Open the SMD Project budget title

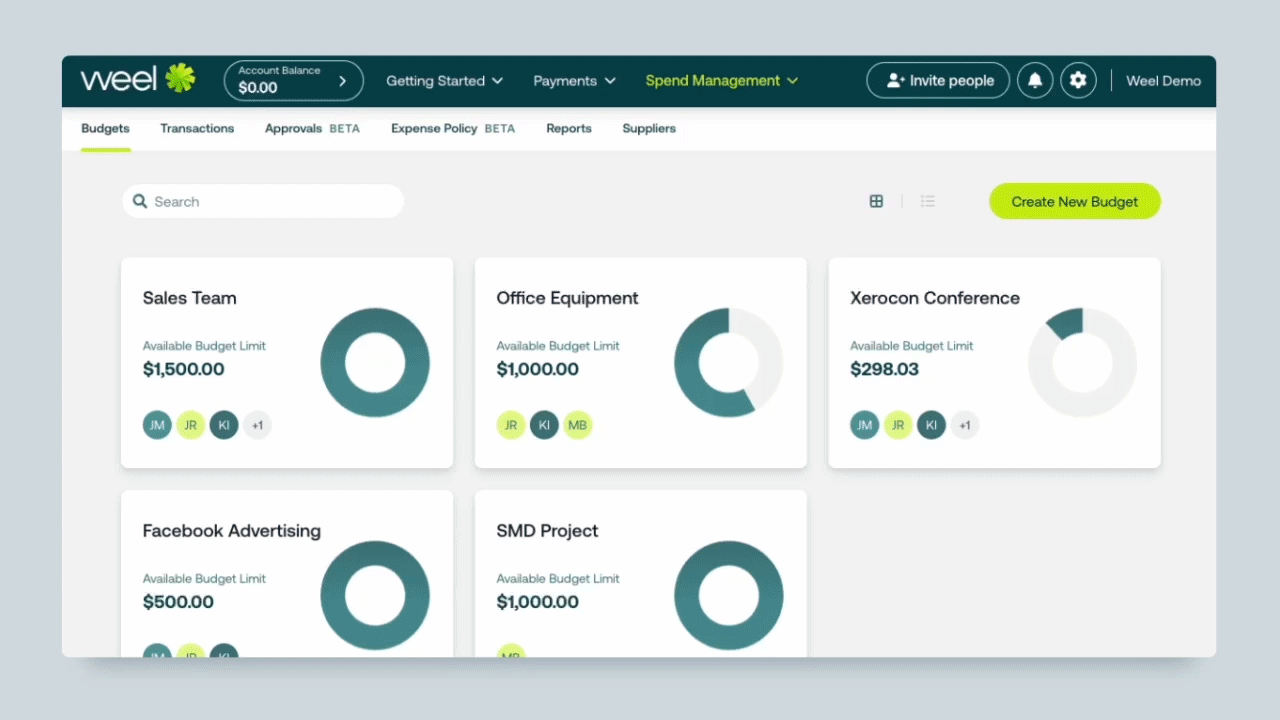[x=547, y=531]
